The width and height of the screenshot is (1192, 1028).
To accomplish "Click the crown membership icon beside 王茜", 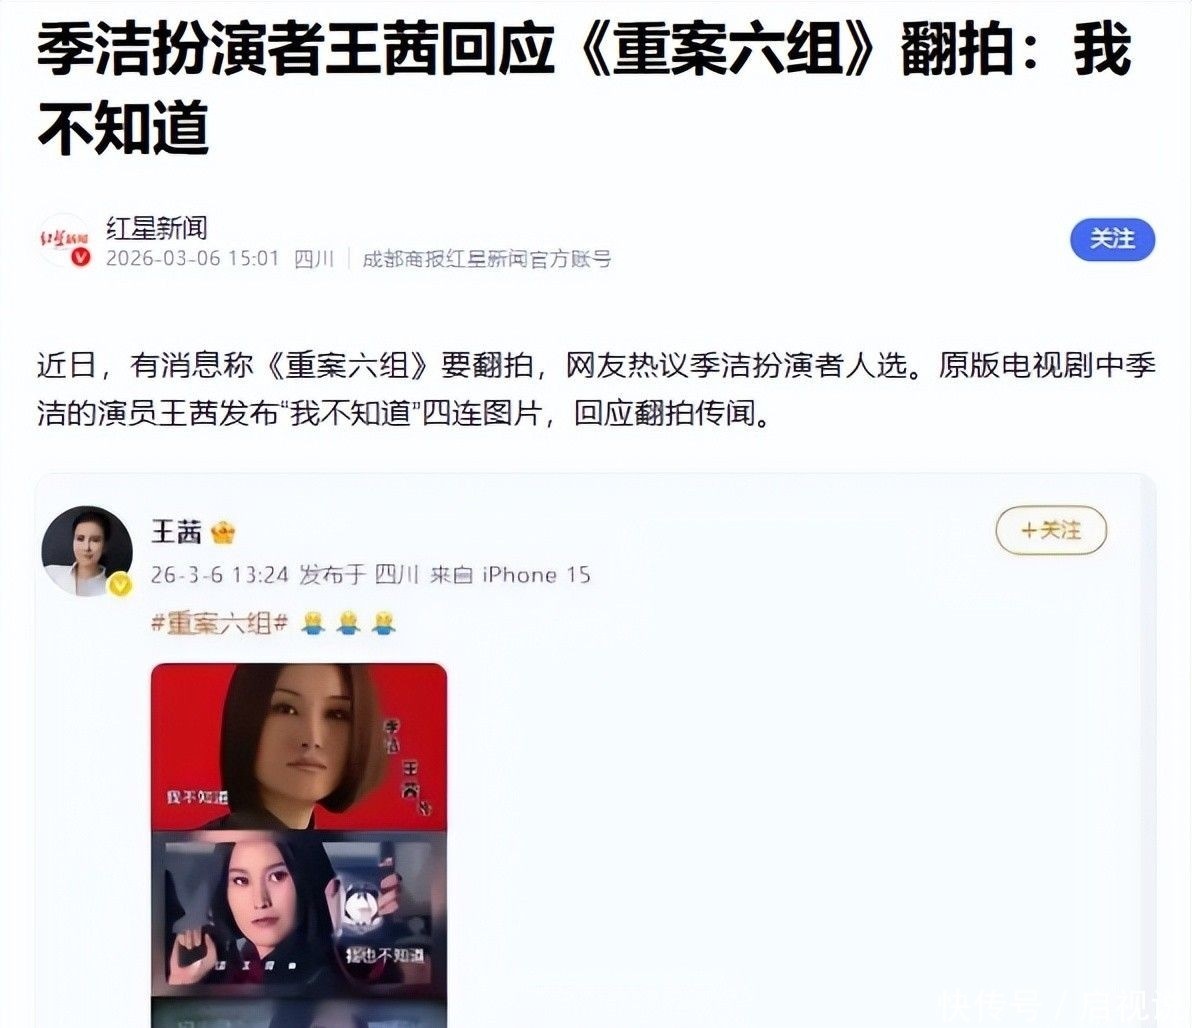I will pyautogui.click(x=222, y=531).
